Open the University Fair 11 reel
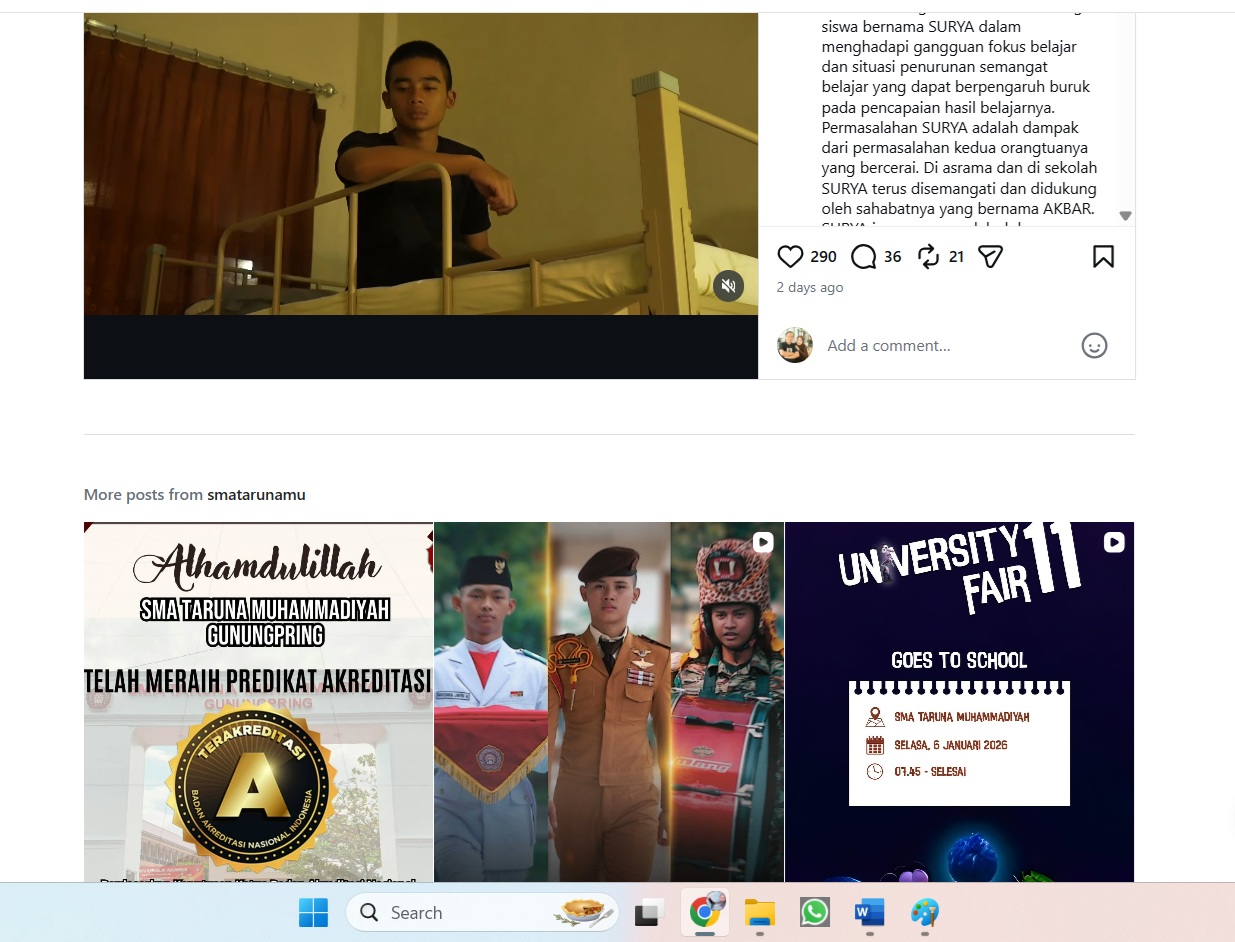The width and height of the screenshot is (1235, 942). [x=959, y=700]
